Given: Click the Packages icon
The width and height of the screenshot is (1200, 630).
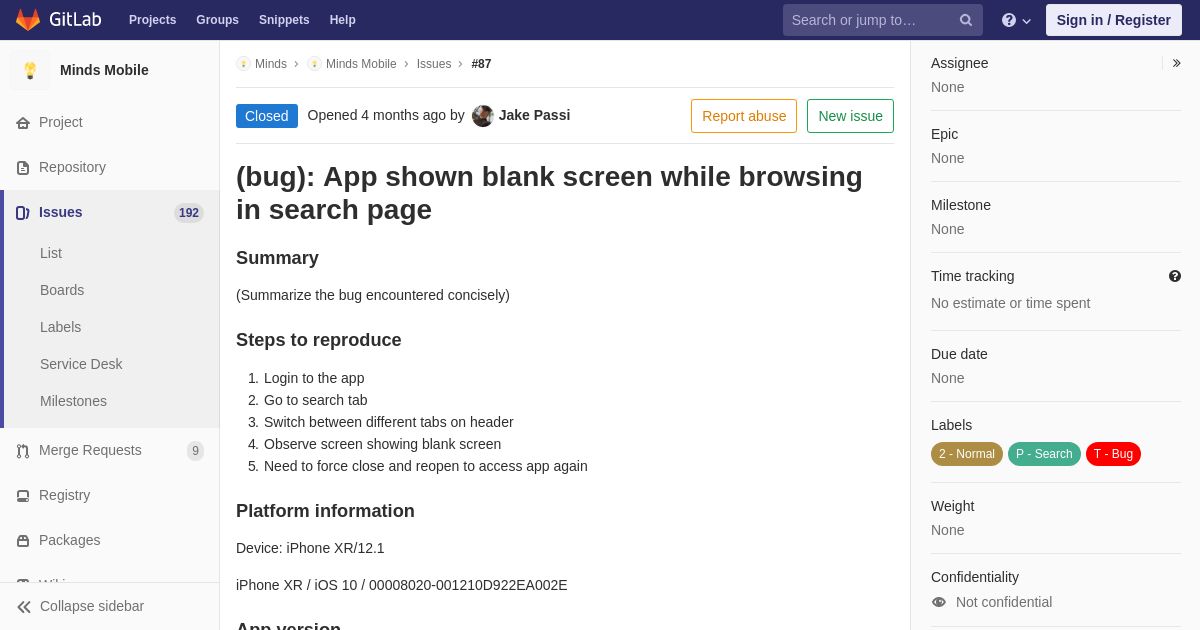Looking at the screenshot, I should tap(23, 541).
